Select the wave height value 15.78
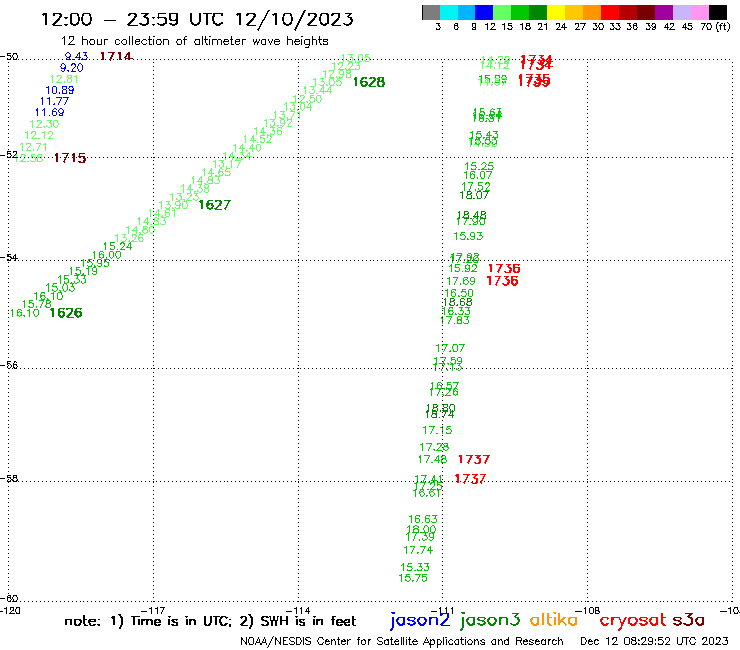740x650 pixels. pyautogui.click(x=36, y=304)
